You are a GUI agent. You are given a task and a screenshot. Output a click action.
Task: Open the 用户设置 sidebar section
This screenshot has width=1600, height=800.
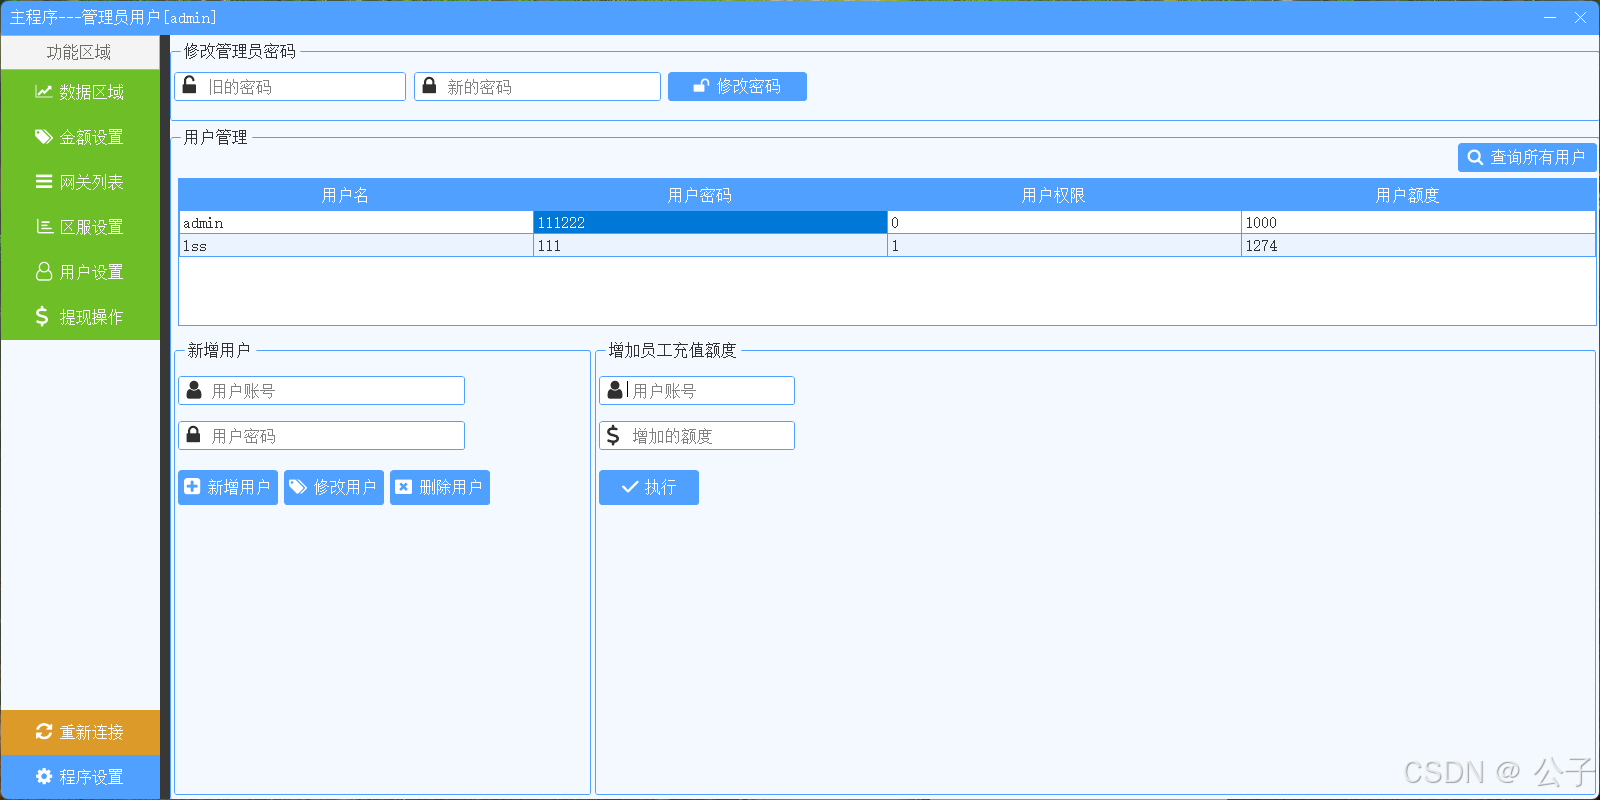80,272
